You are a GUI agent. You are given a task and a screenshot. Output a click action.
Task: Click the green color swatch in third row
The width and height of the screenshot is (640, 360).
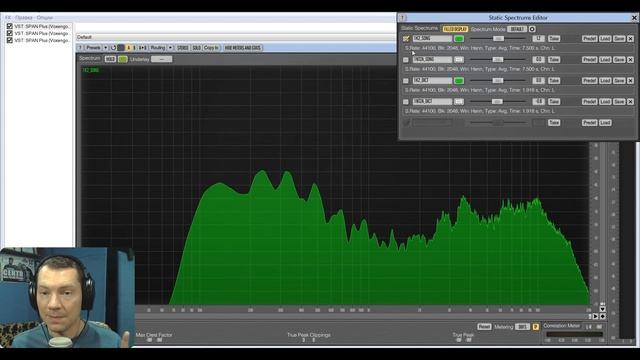459,81
